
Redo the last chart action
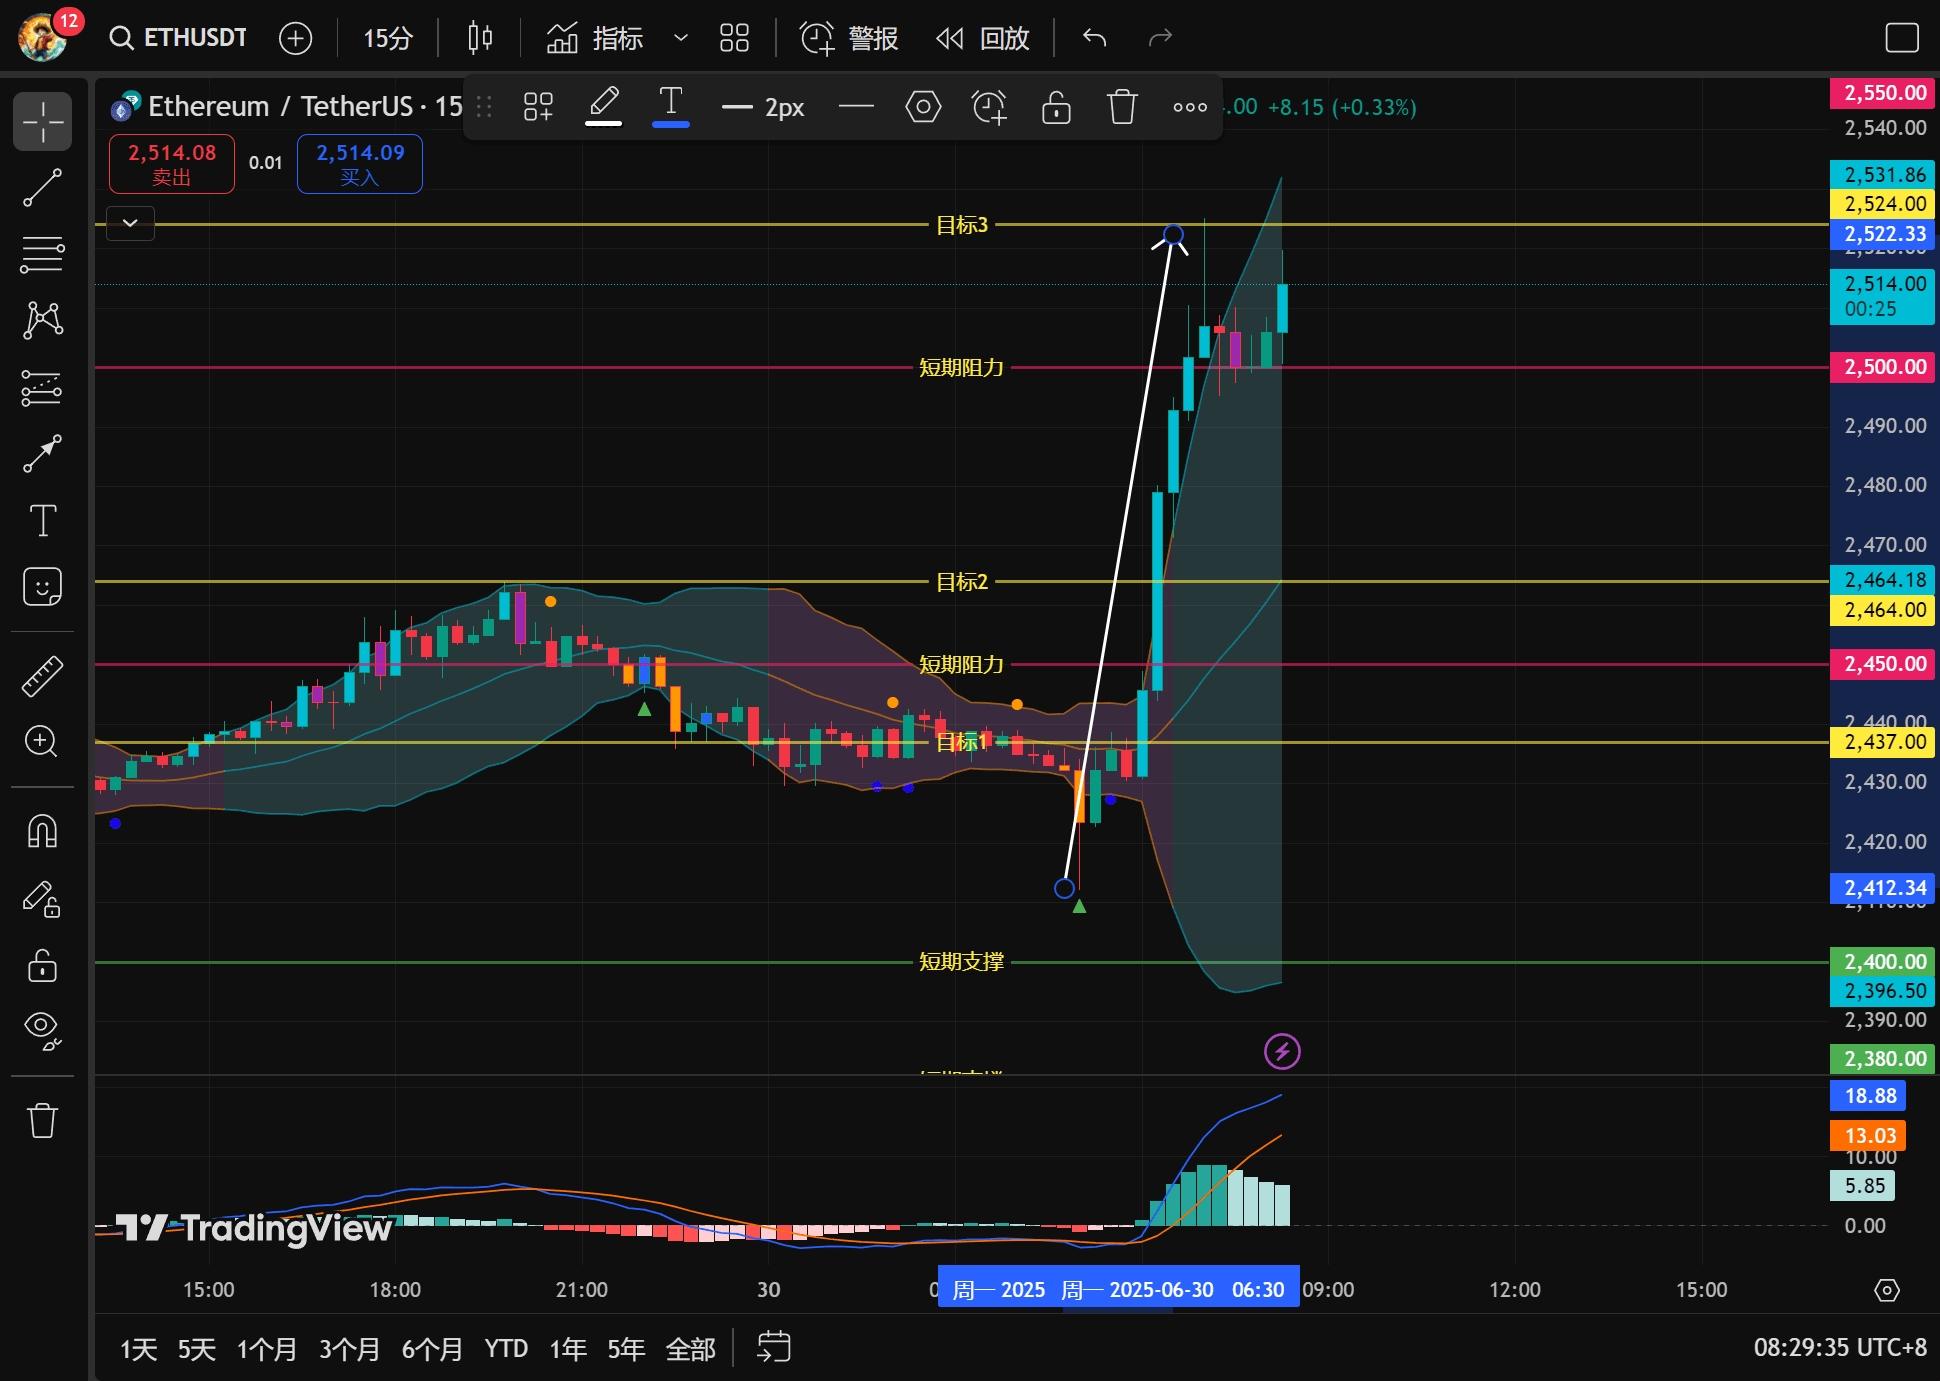coord(1160,38)
